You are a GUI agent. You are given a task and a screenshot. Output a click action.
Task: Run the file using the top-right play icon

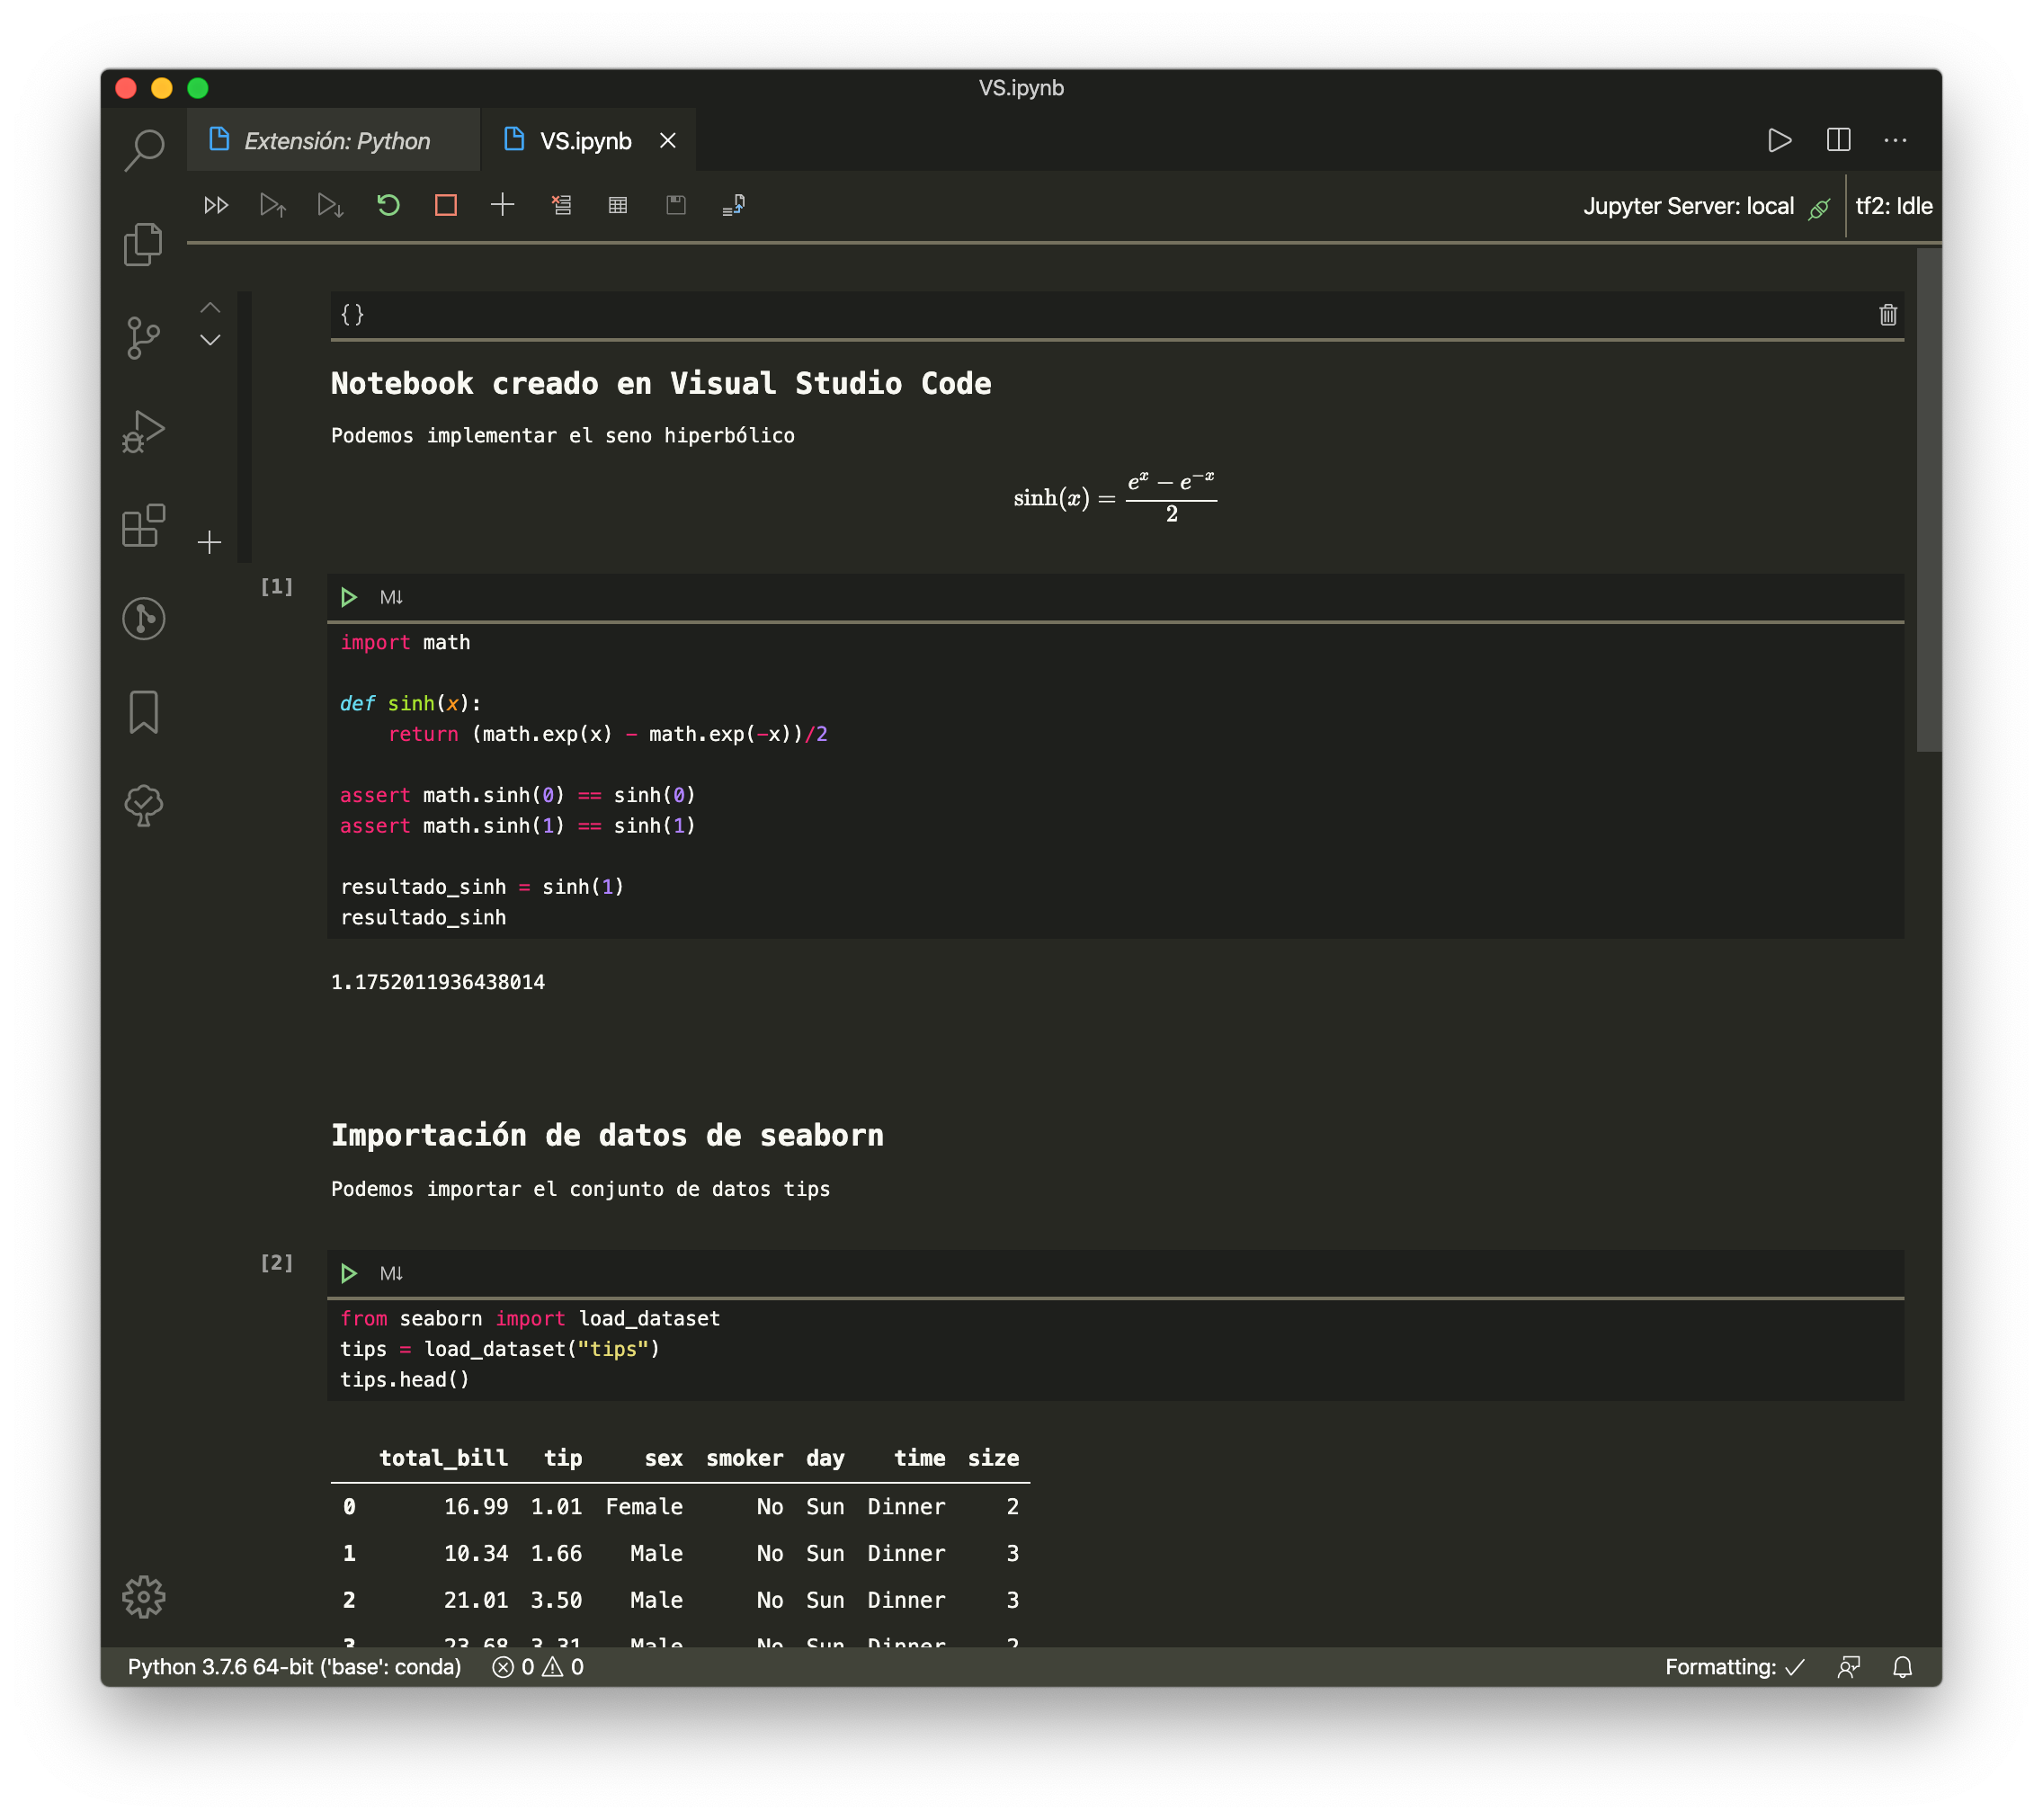coord(1779,140)
